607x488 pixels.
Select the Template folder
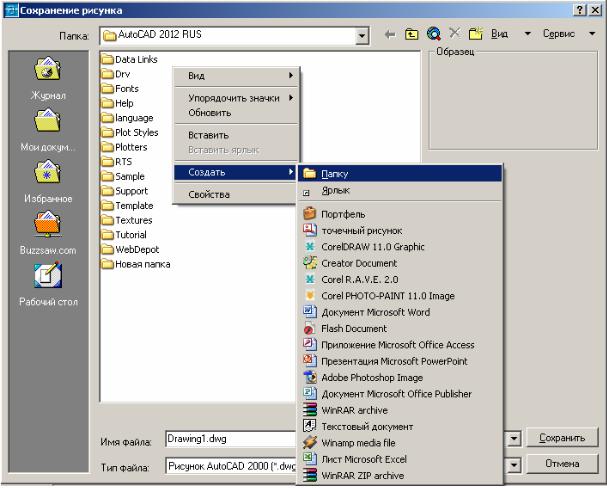pos(127,205)
